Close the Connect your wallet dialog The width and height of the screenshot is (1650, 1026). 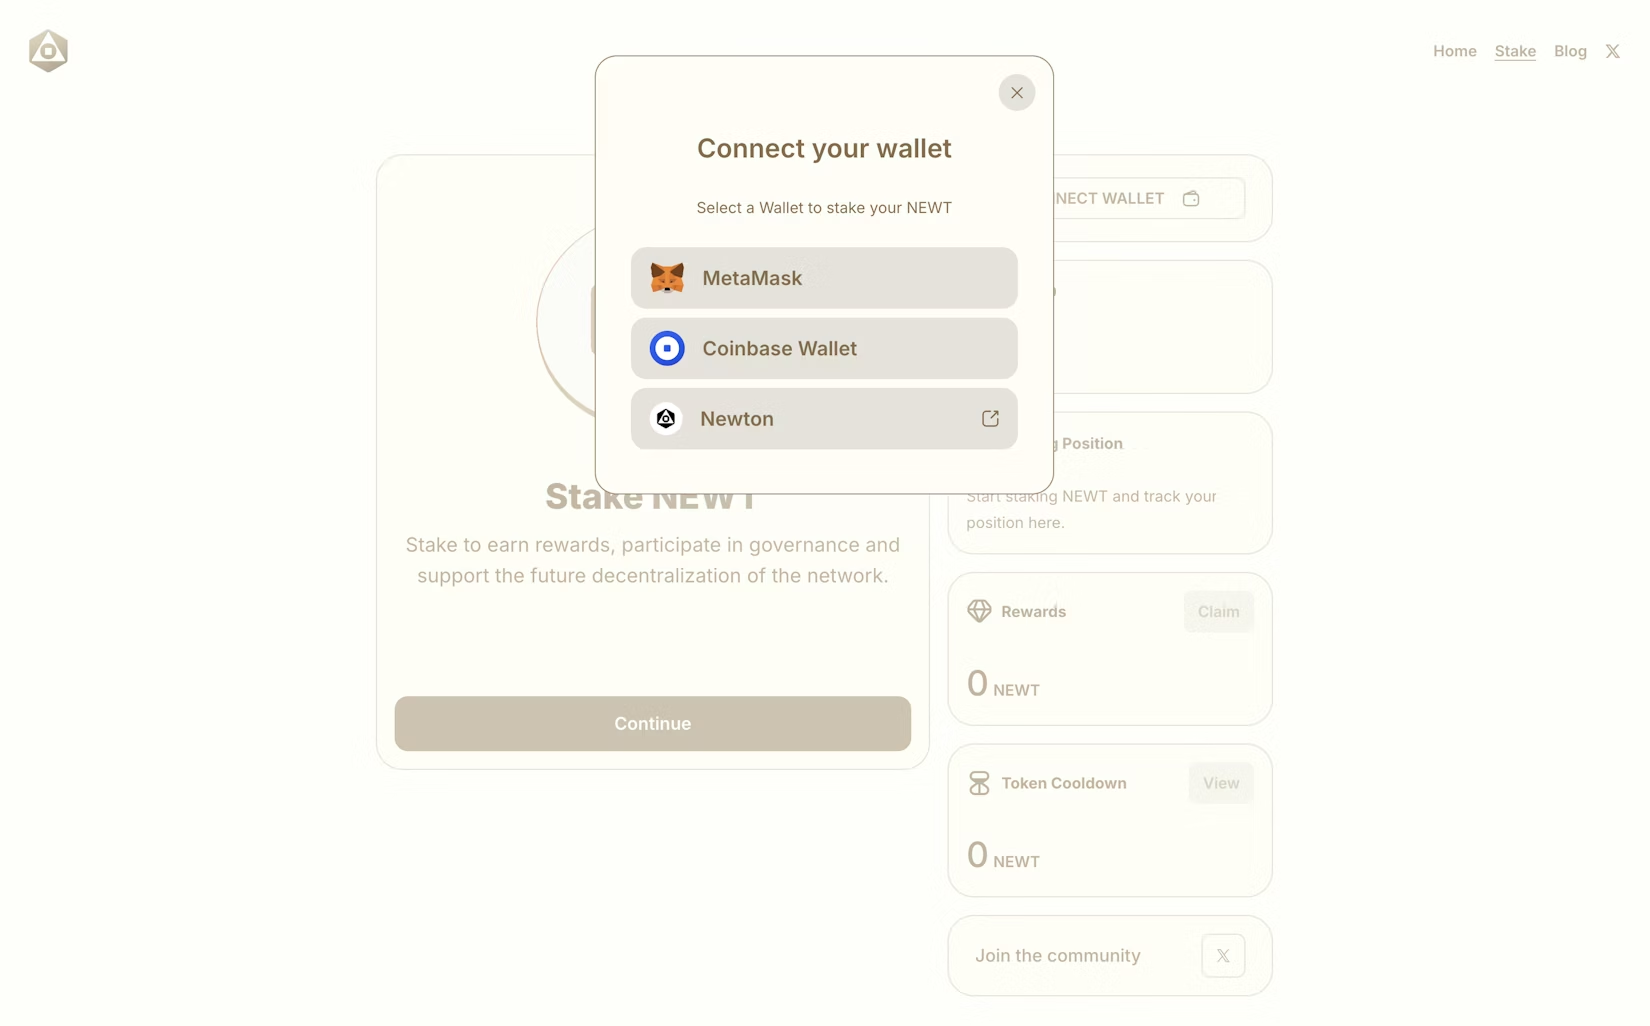(x=1016, y=93)
